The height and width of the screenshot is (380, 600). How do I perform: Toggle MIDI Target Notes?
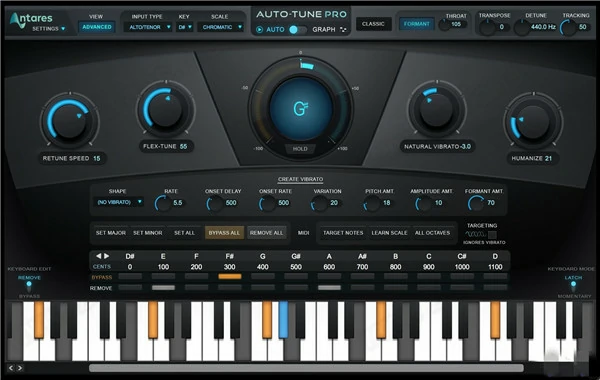pos(343,233)
